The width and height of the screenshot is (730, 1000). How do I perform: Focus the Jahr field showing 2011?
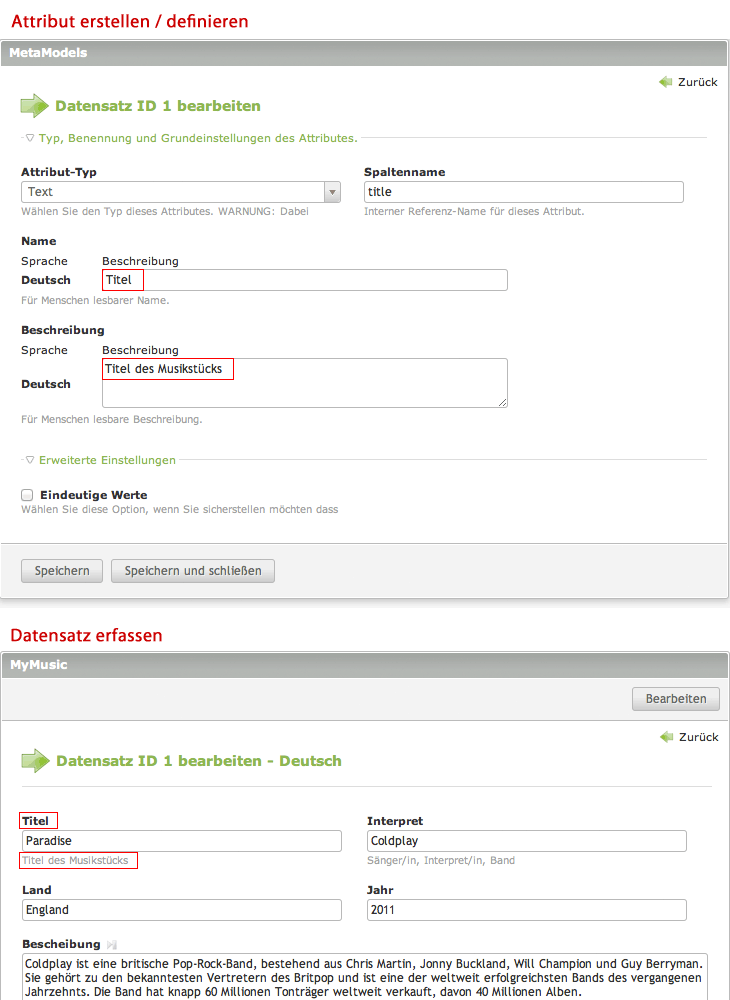coord(526,910)
